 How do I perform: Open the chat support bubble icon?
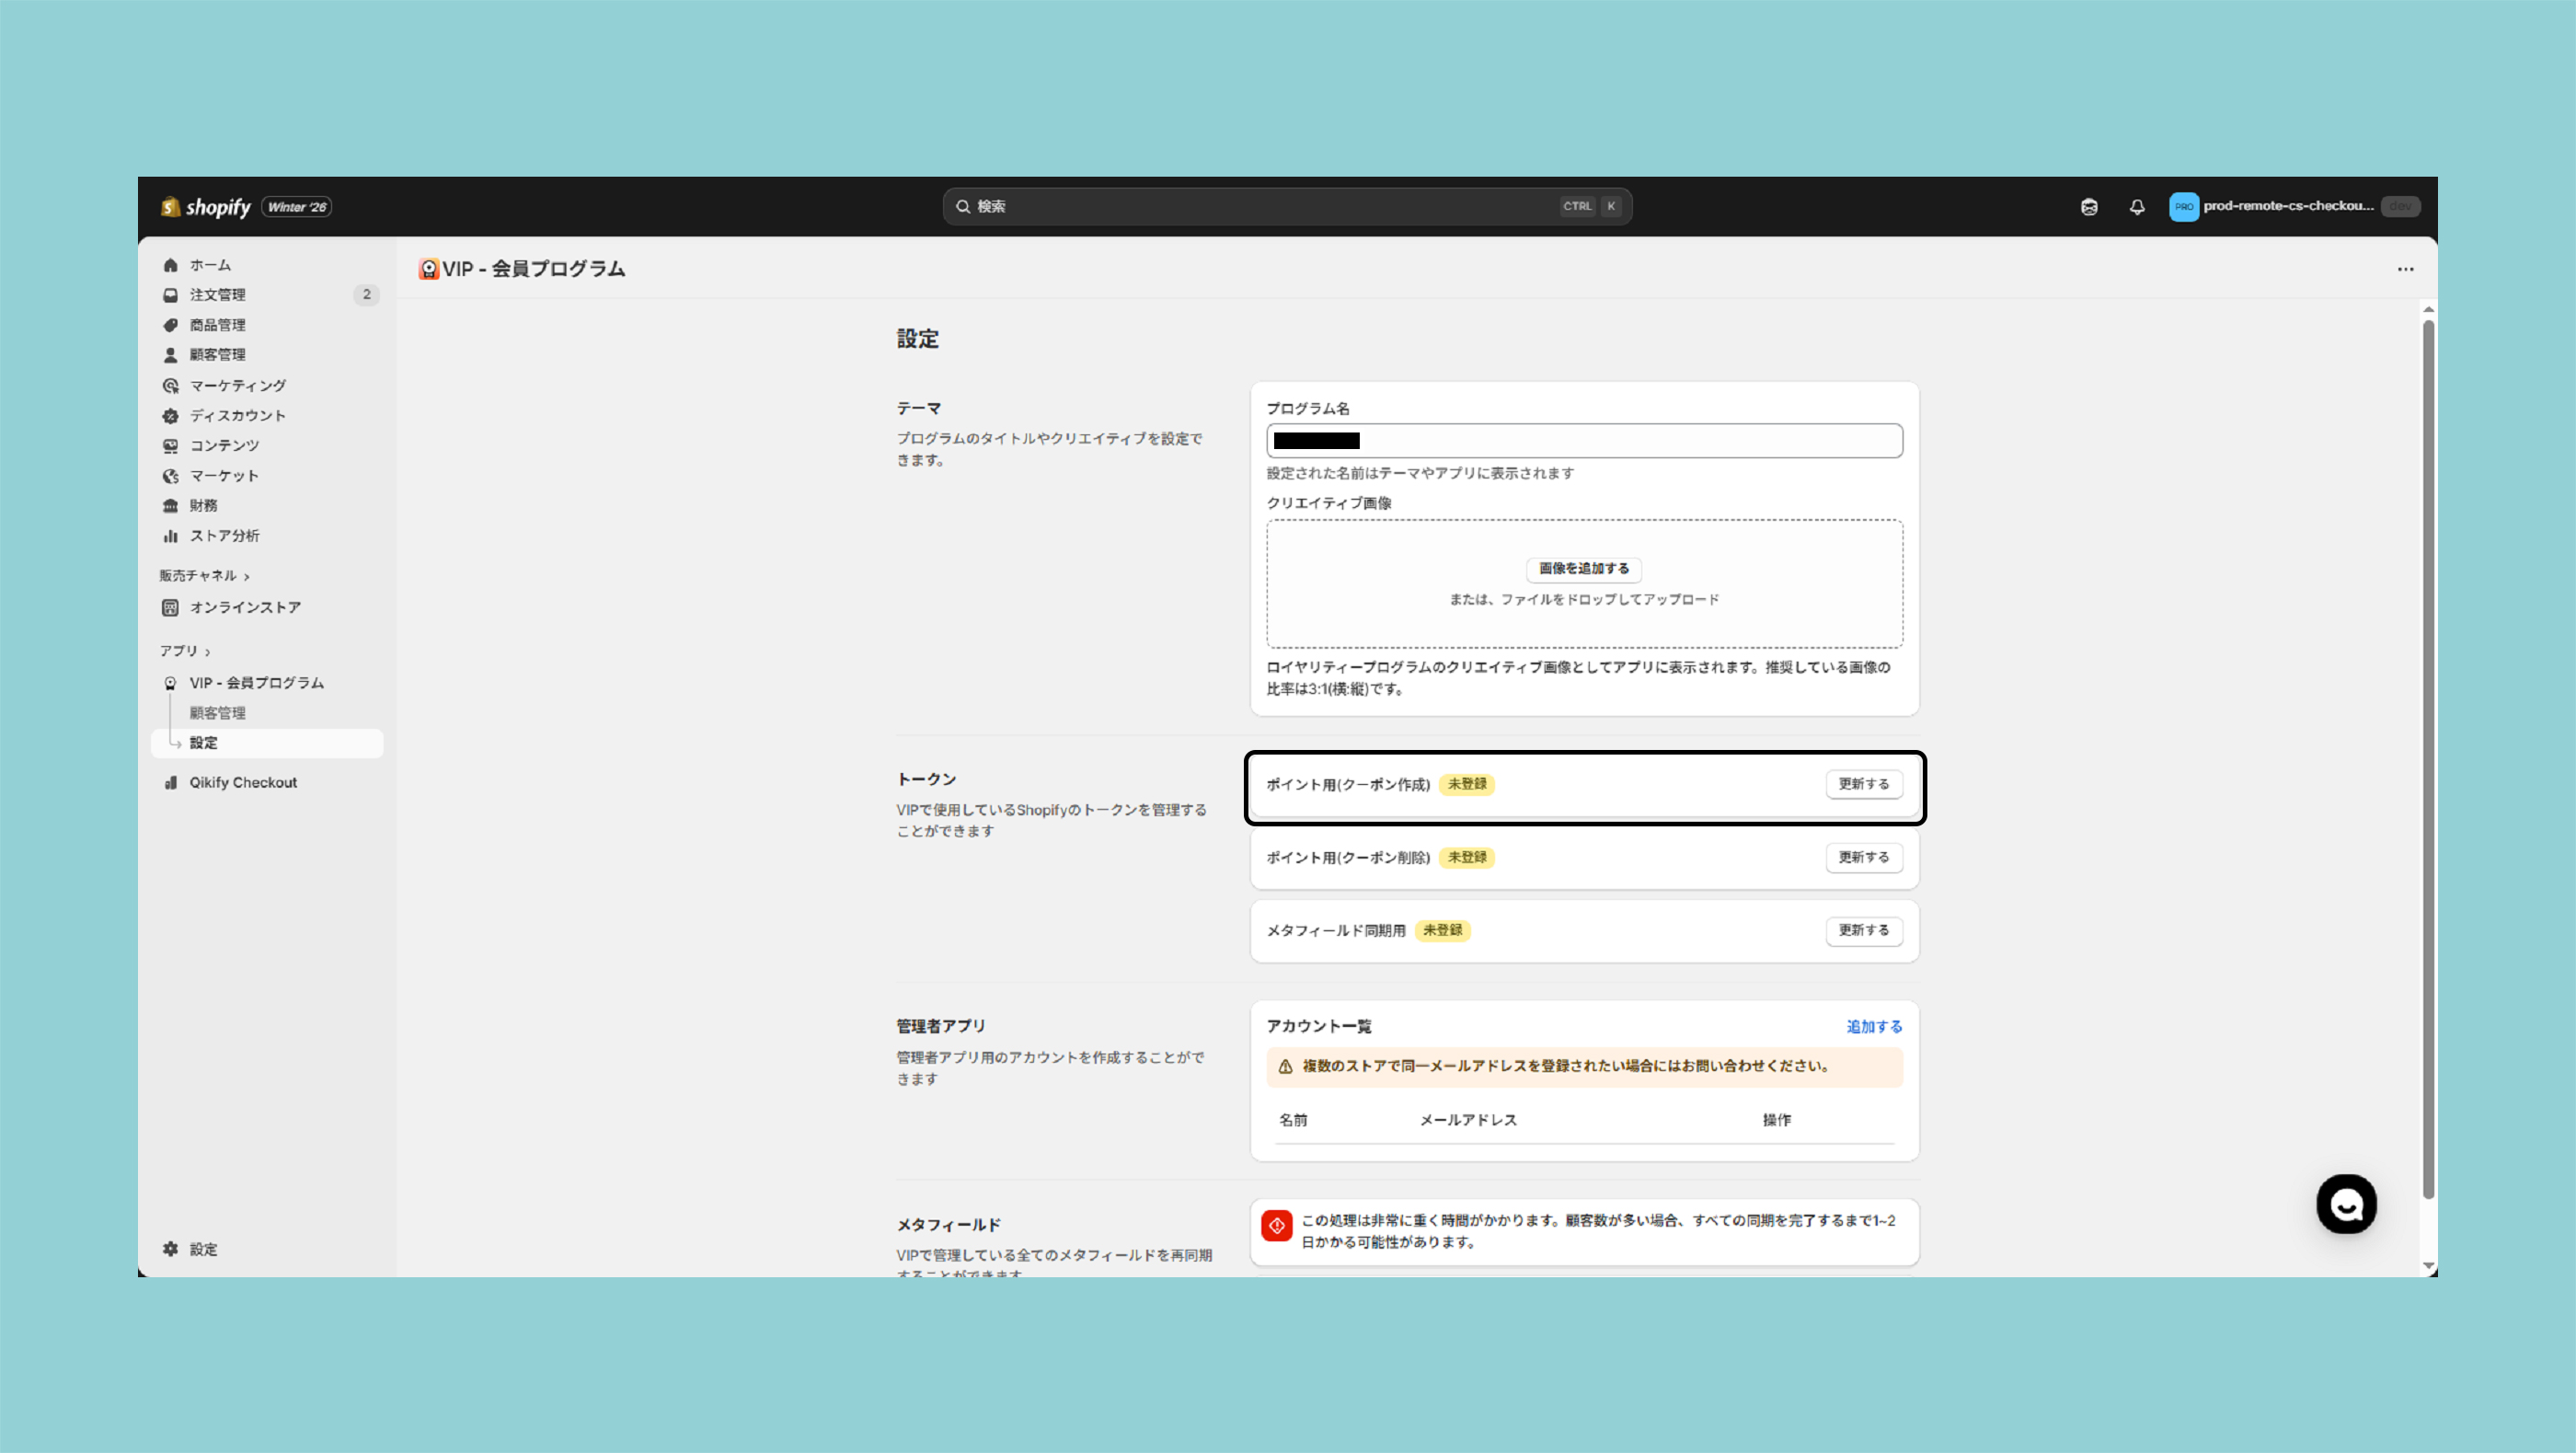(2346, 1204)
